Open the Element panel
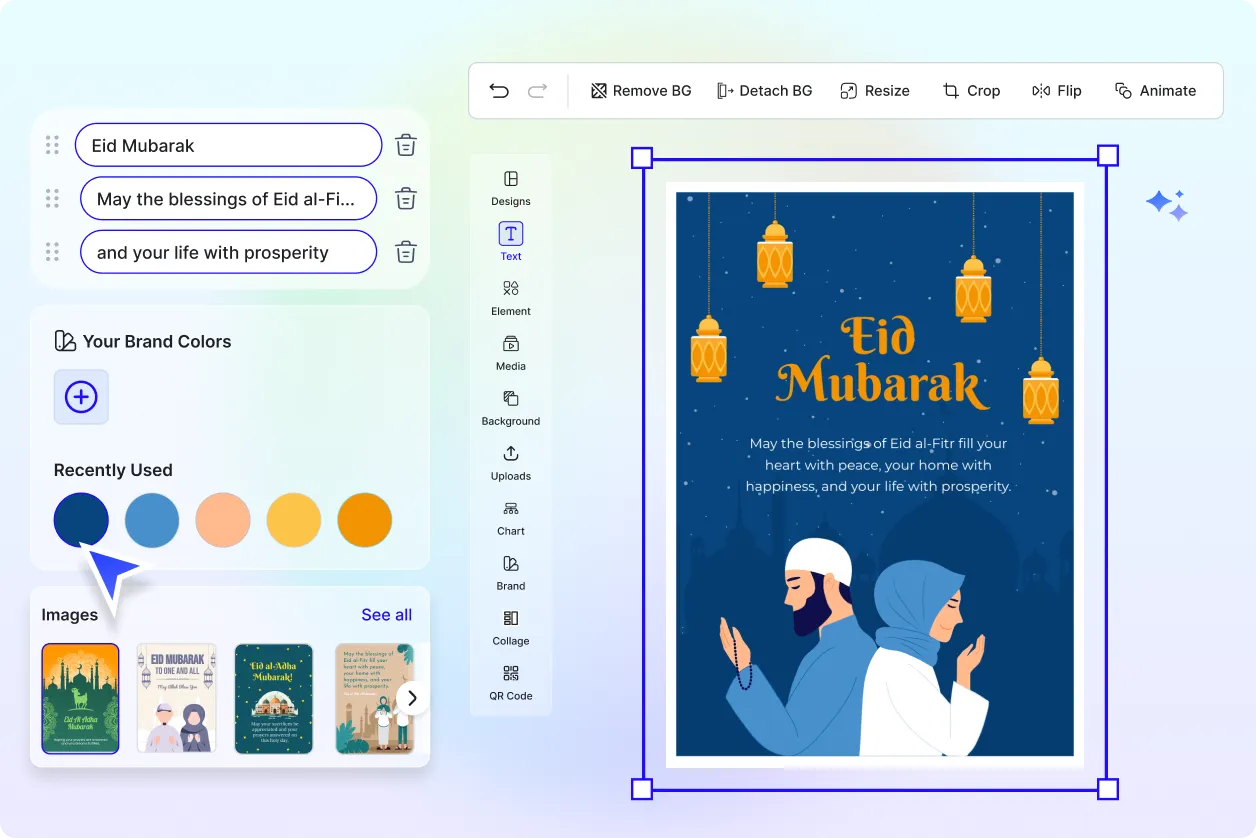Viewport: 1256px width, 838px height. [x=510, y=300]
